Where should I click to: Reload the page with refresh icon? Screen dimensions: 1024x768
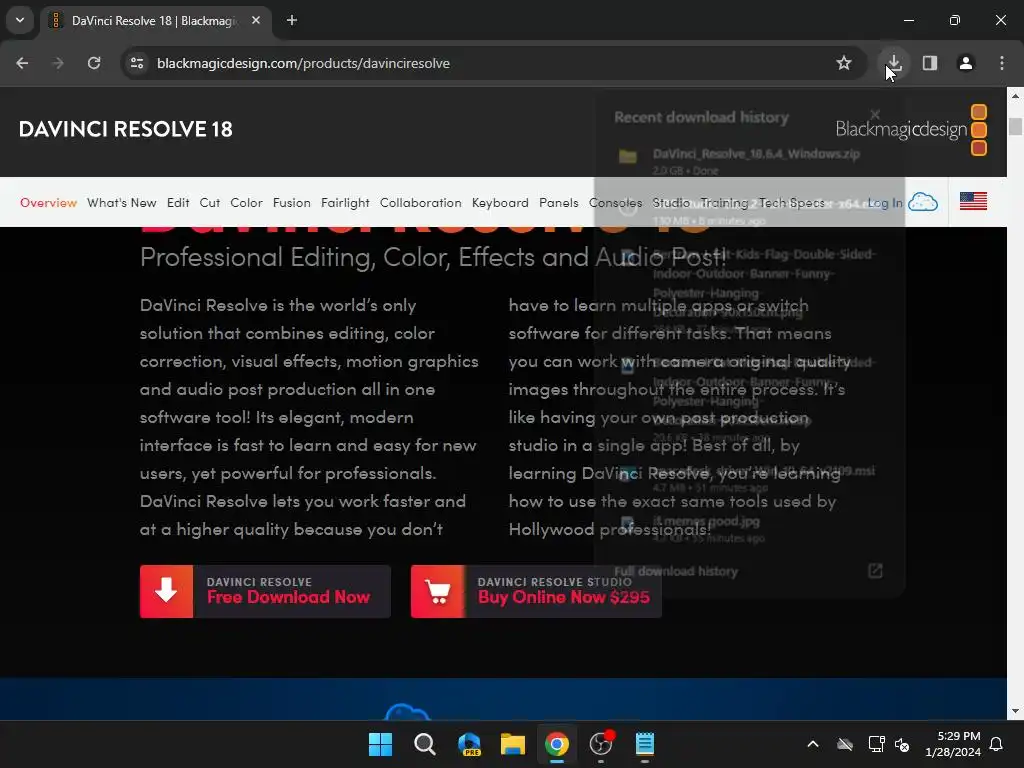pyautogui.click(x=94, y=63)
